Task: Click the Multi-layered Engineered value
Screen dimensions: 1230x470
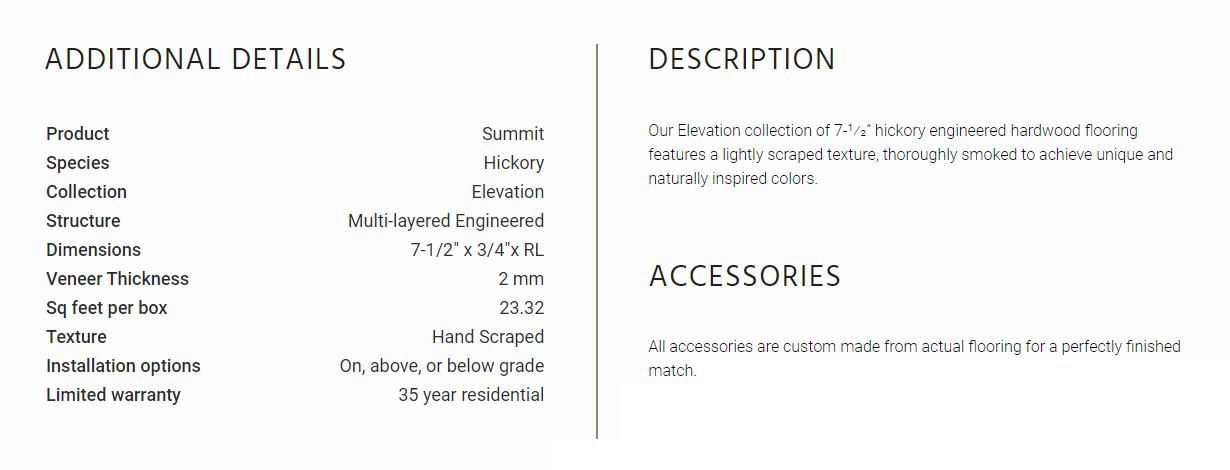Action: (446, 221)
